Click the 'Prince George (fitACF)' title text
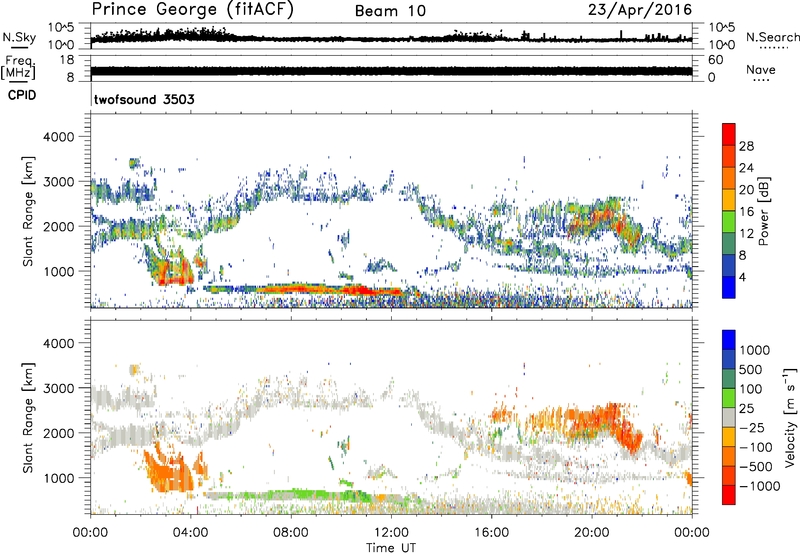 click(193, 10)
